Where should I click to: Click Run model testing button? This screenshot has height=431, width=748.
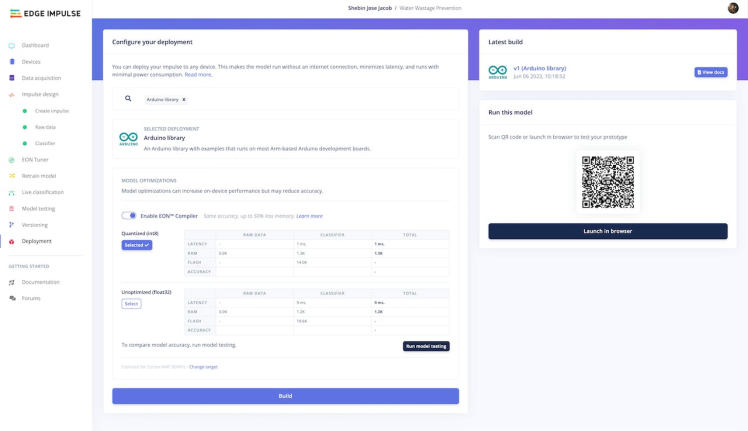tap(426, 346)
